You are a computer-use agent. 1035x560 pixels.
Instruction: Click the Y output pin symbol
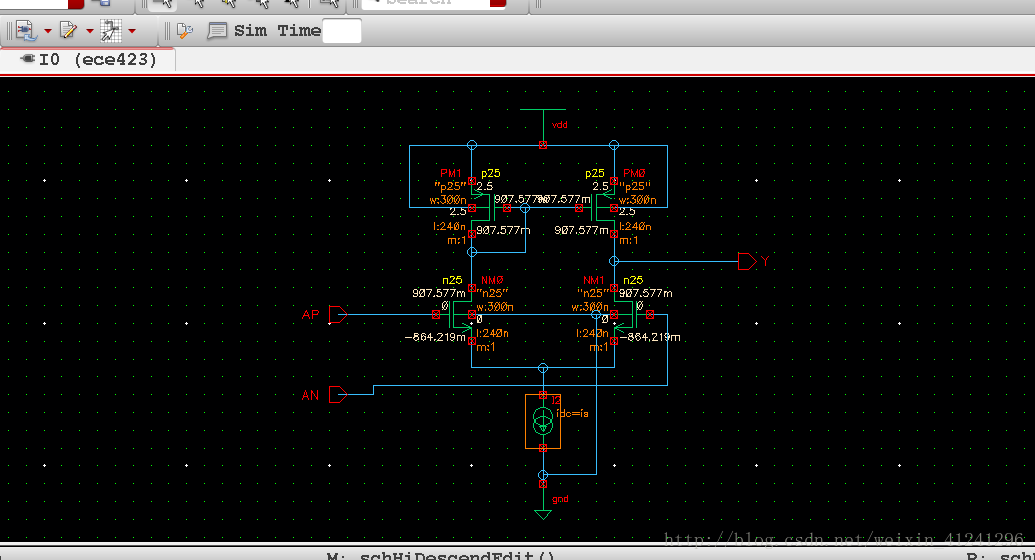(x=746, y=261)
